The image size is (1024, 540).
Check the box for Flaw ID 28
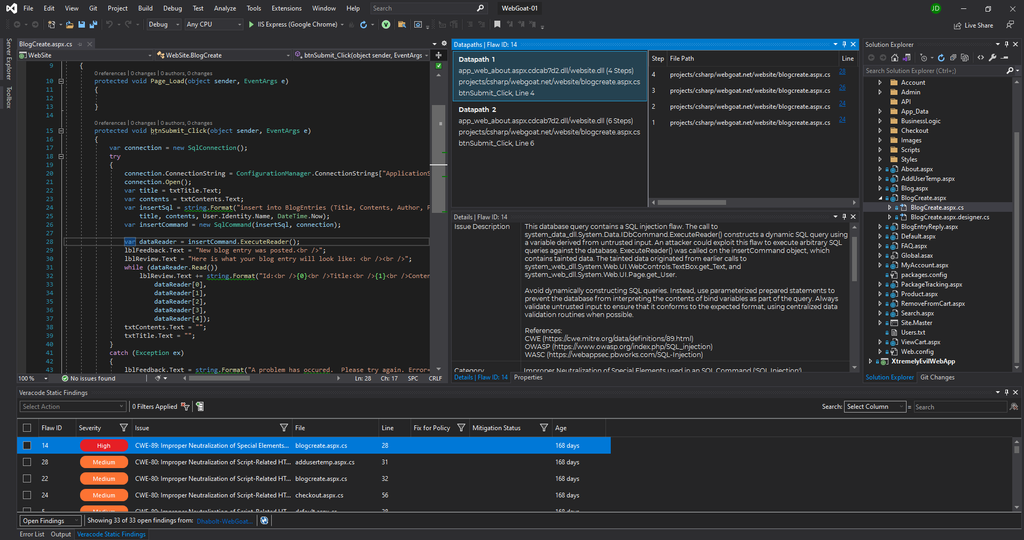pyautogui.click(x=27, y=462)
